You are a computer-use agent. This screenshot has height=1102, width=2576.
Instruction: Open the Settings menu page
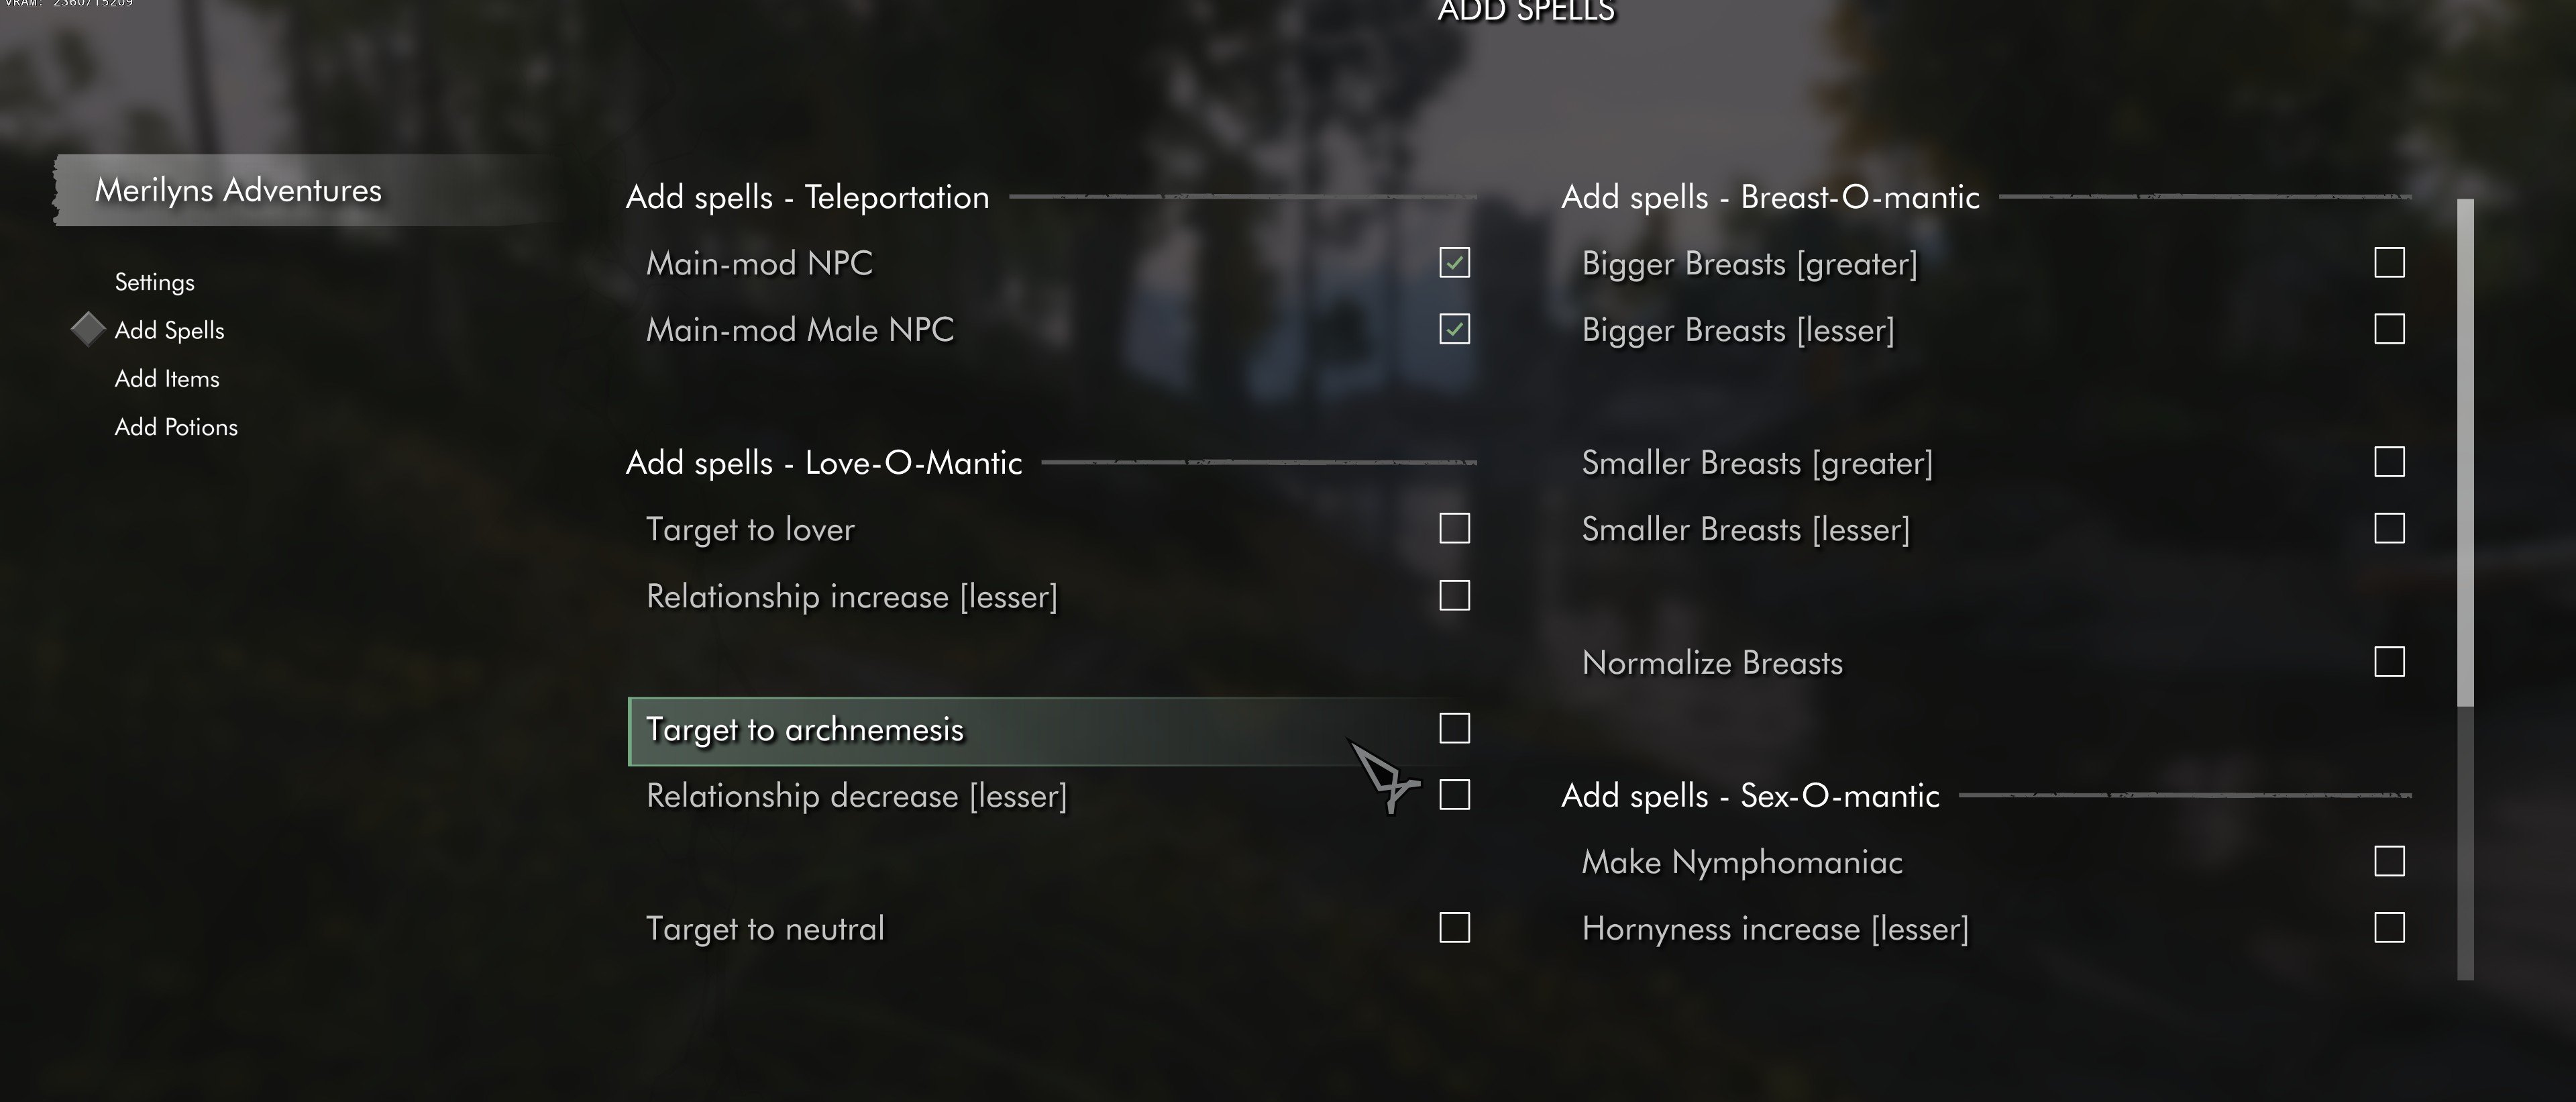click(154, 282)
